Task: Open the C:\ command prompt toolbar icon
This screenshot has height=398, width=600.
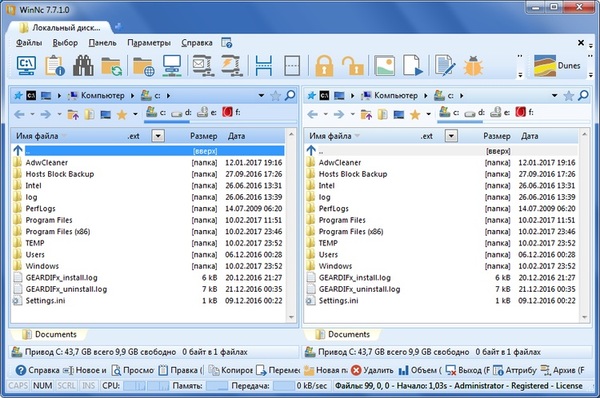Action: (x=26, y=65)
